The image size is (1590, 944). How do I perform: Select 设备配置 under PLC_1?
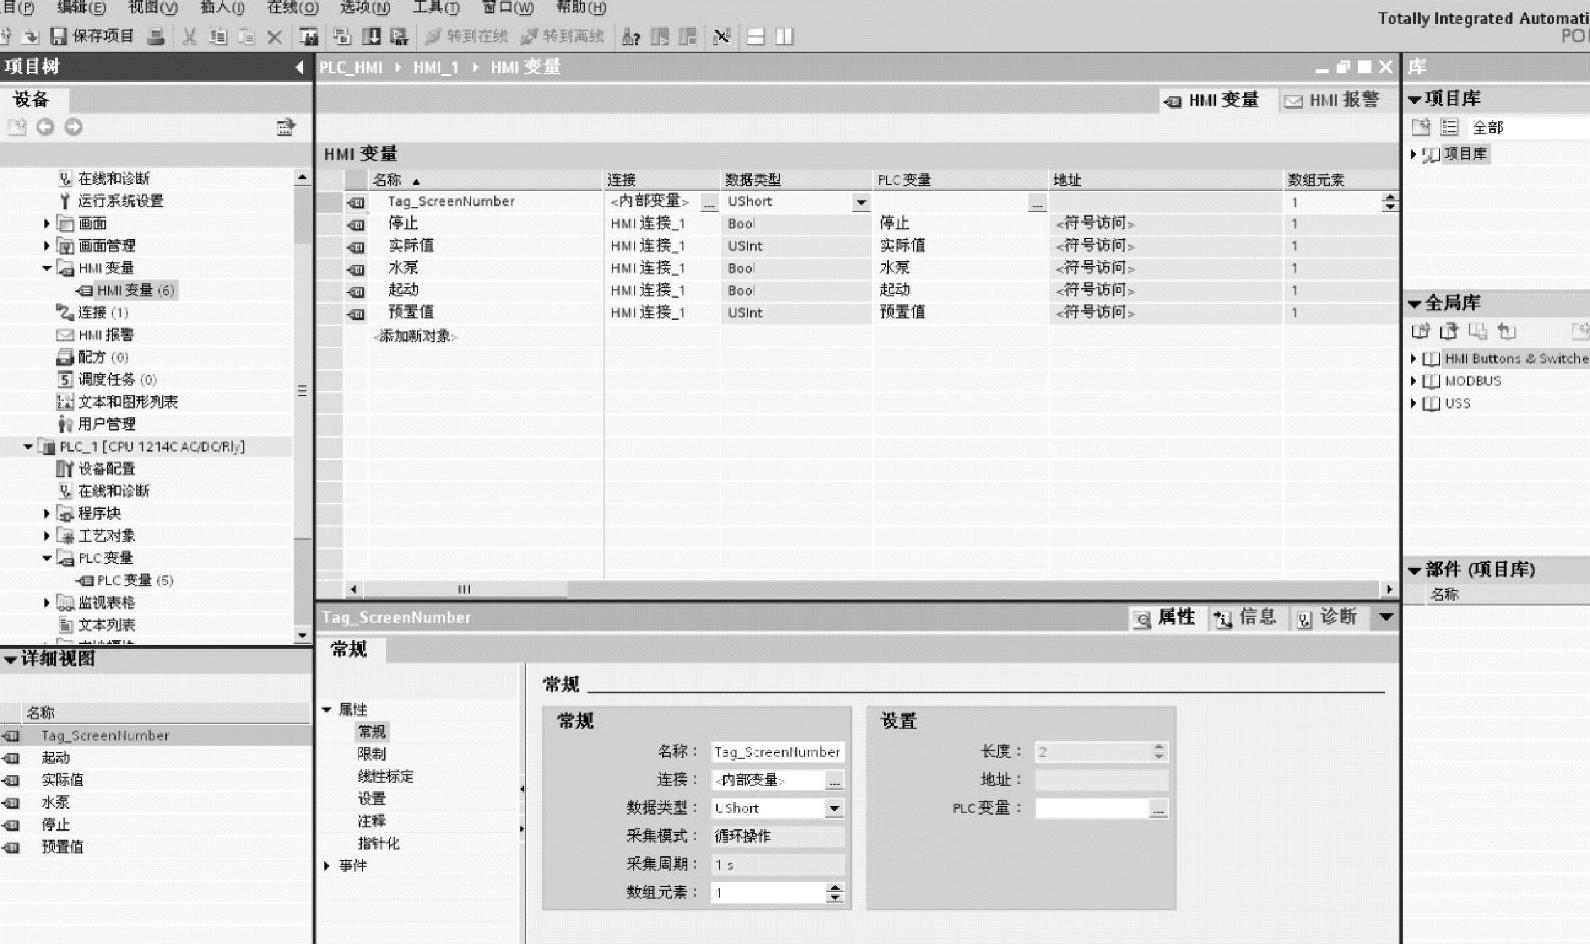106,469
